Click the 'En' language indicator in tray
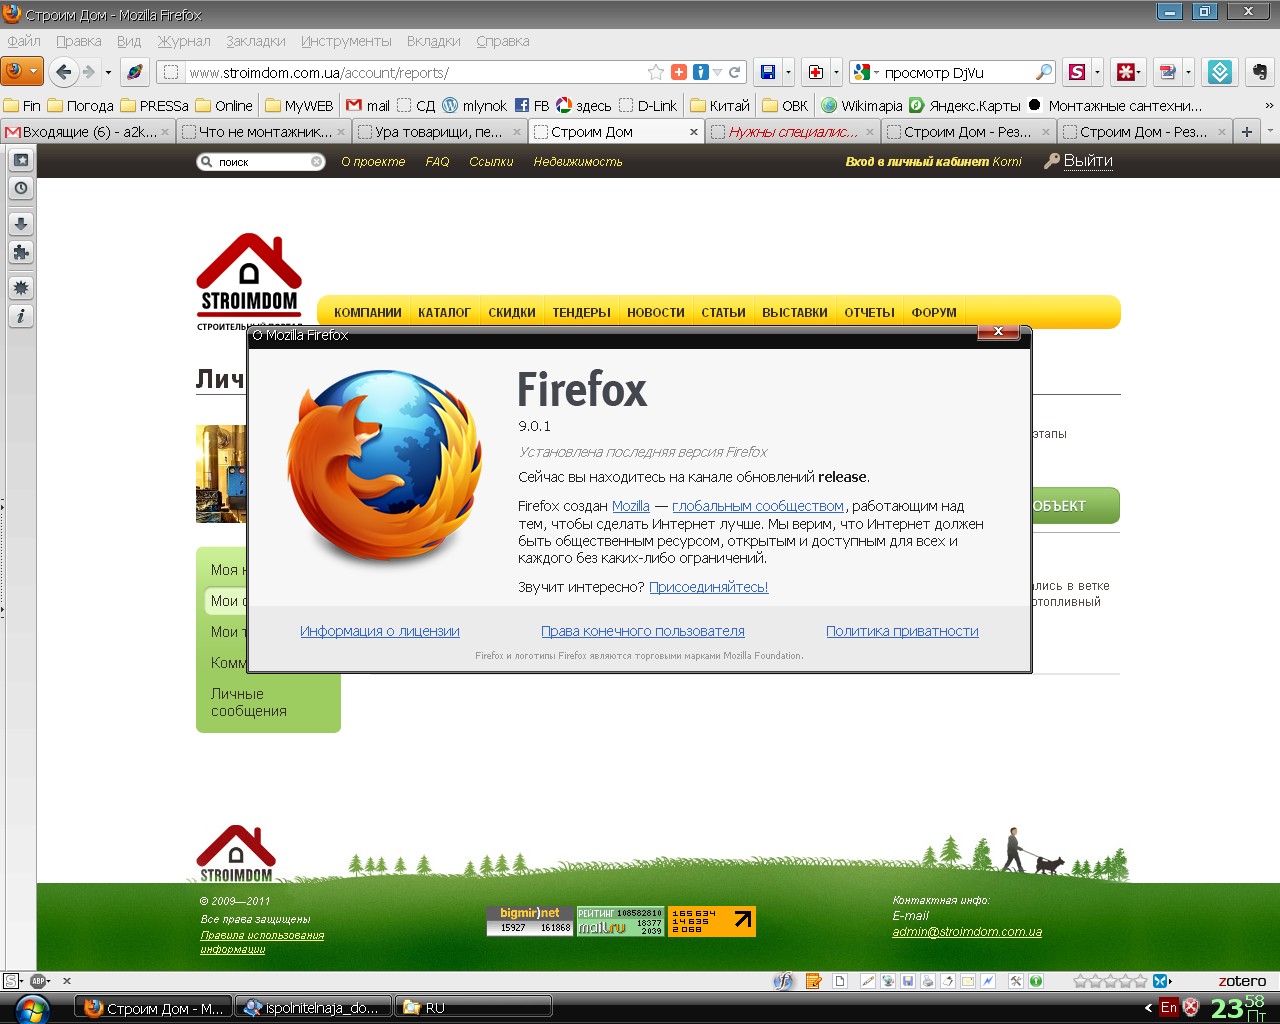The image size is (1280, 1024). point(1168,1007)
